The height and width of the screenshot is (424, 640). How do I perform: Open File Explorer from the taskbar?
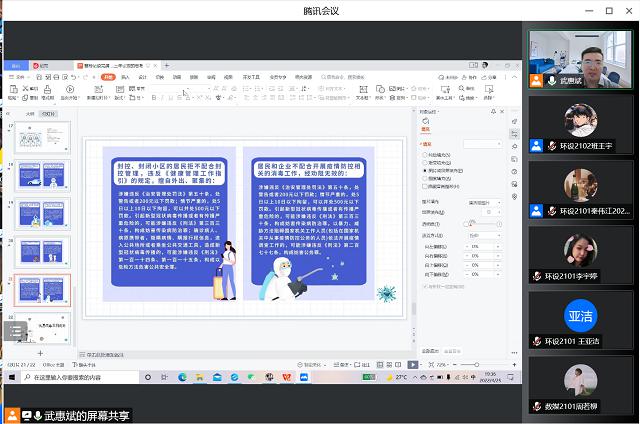(200, 377)
